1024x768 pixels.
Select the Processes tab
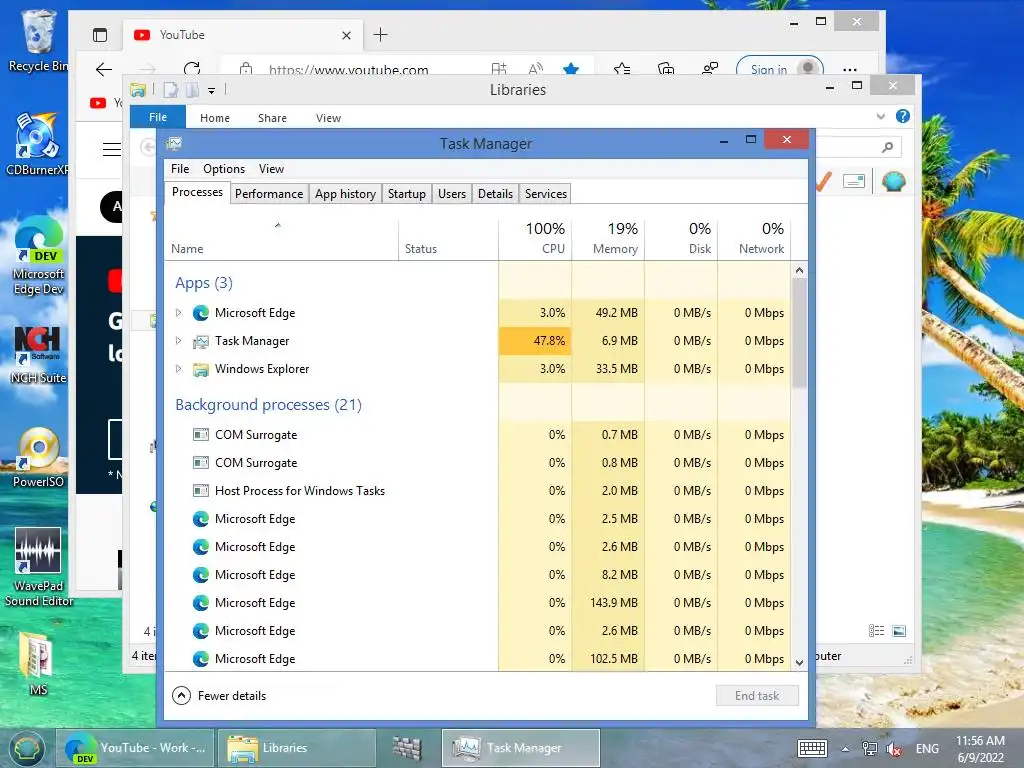197,192
